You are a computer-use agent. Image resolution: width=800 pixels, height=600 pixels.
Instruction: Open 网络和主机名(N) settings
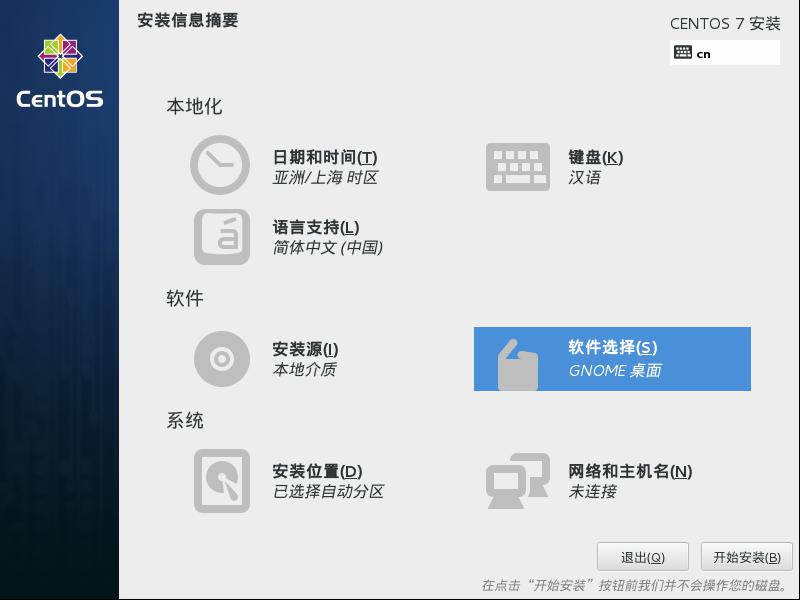click(630, 471)
